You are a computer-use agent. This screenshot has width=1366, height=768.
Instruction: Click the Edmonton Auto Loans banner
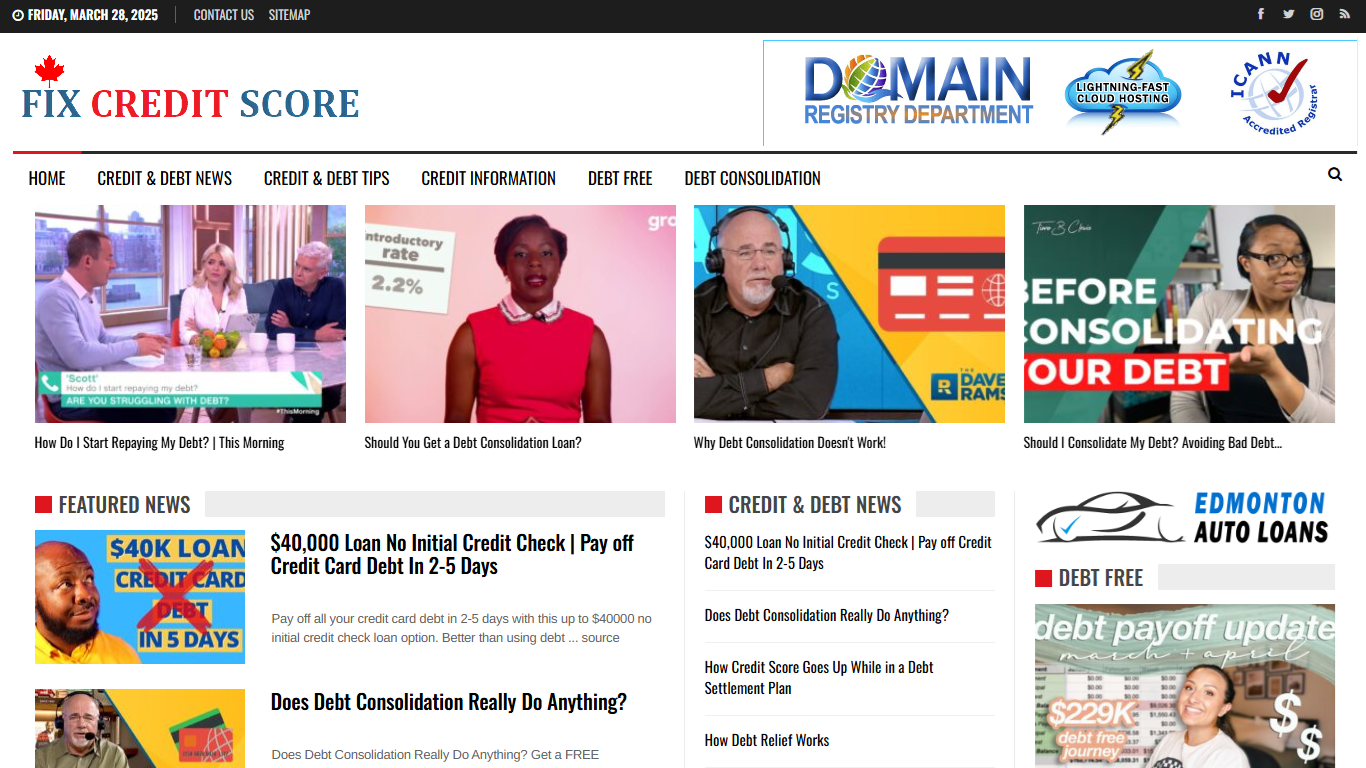click(1183, 518)
